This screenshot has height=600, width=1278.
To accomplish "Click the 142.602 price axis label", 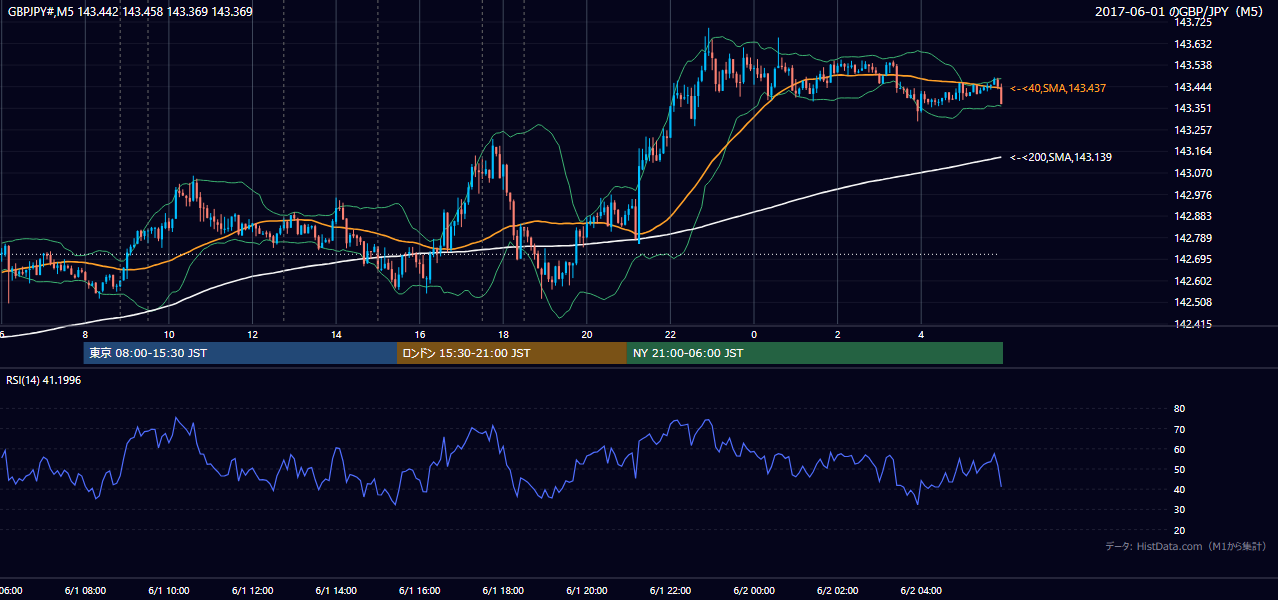I will 1193,281.
